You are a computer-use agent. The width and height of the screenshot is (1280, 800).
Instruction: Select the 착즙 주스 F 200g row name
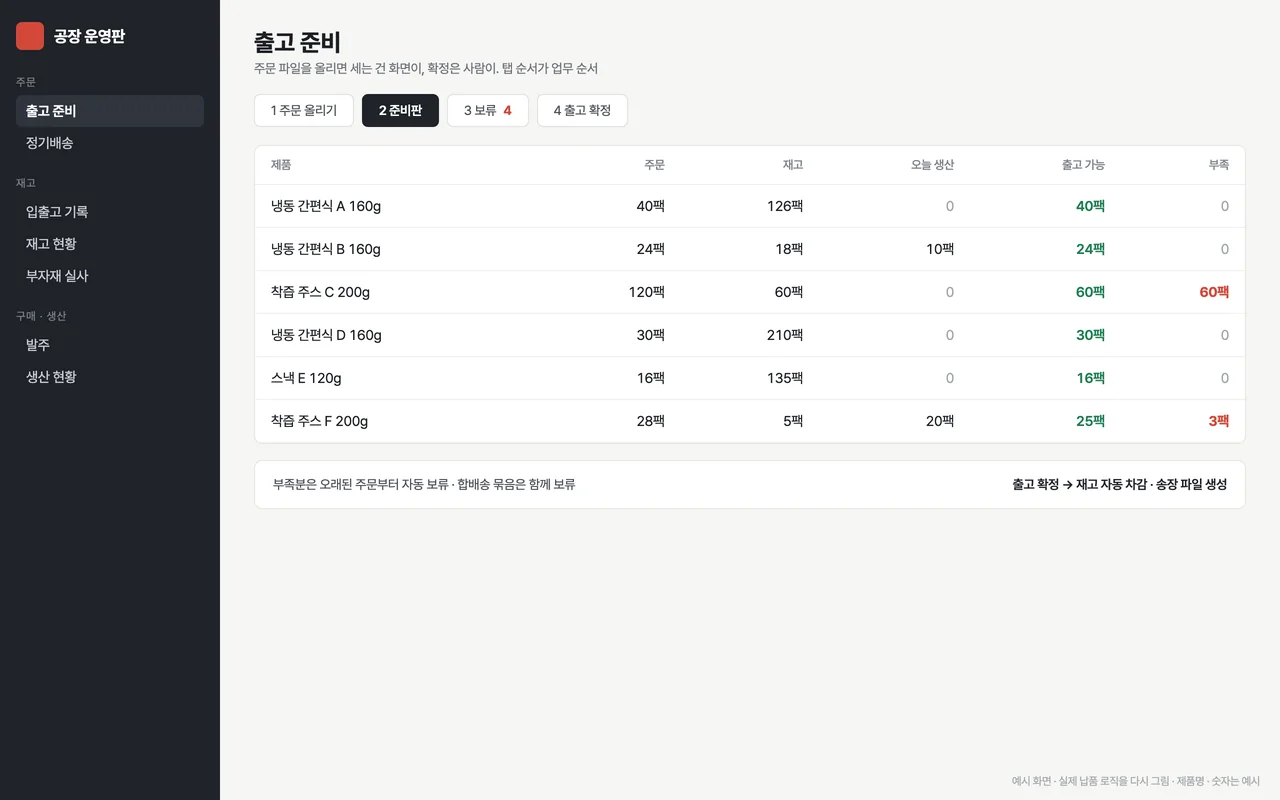coord(319,421)
